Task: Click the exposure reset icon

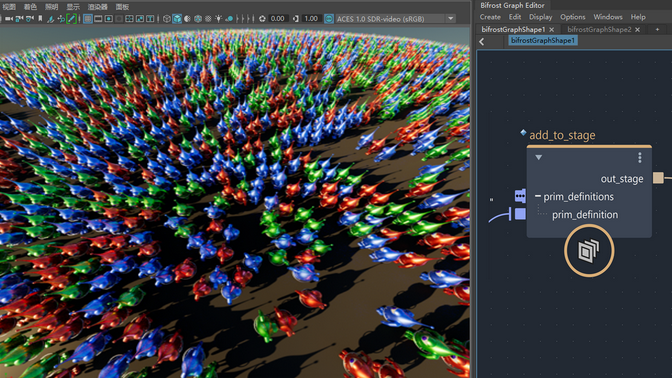Action: coord(262,19)
